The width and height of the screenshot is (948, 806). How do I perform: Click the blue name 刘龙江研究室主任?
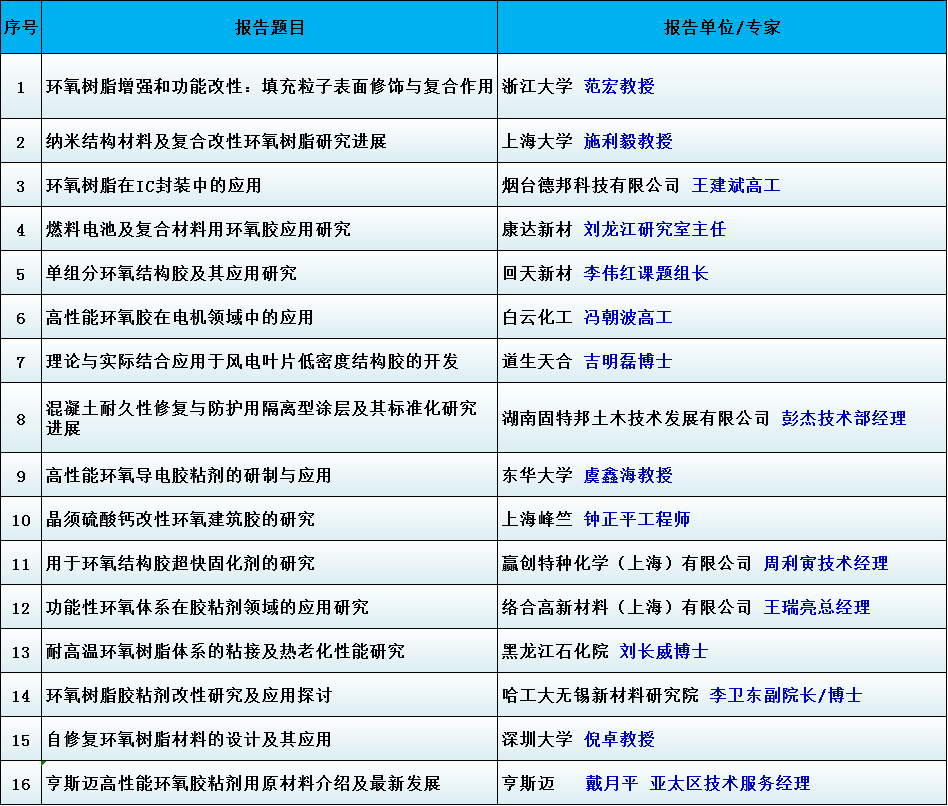point(655,230)
